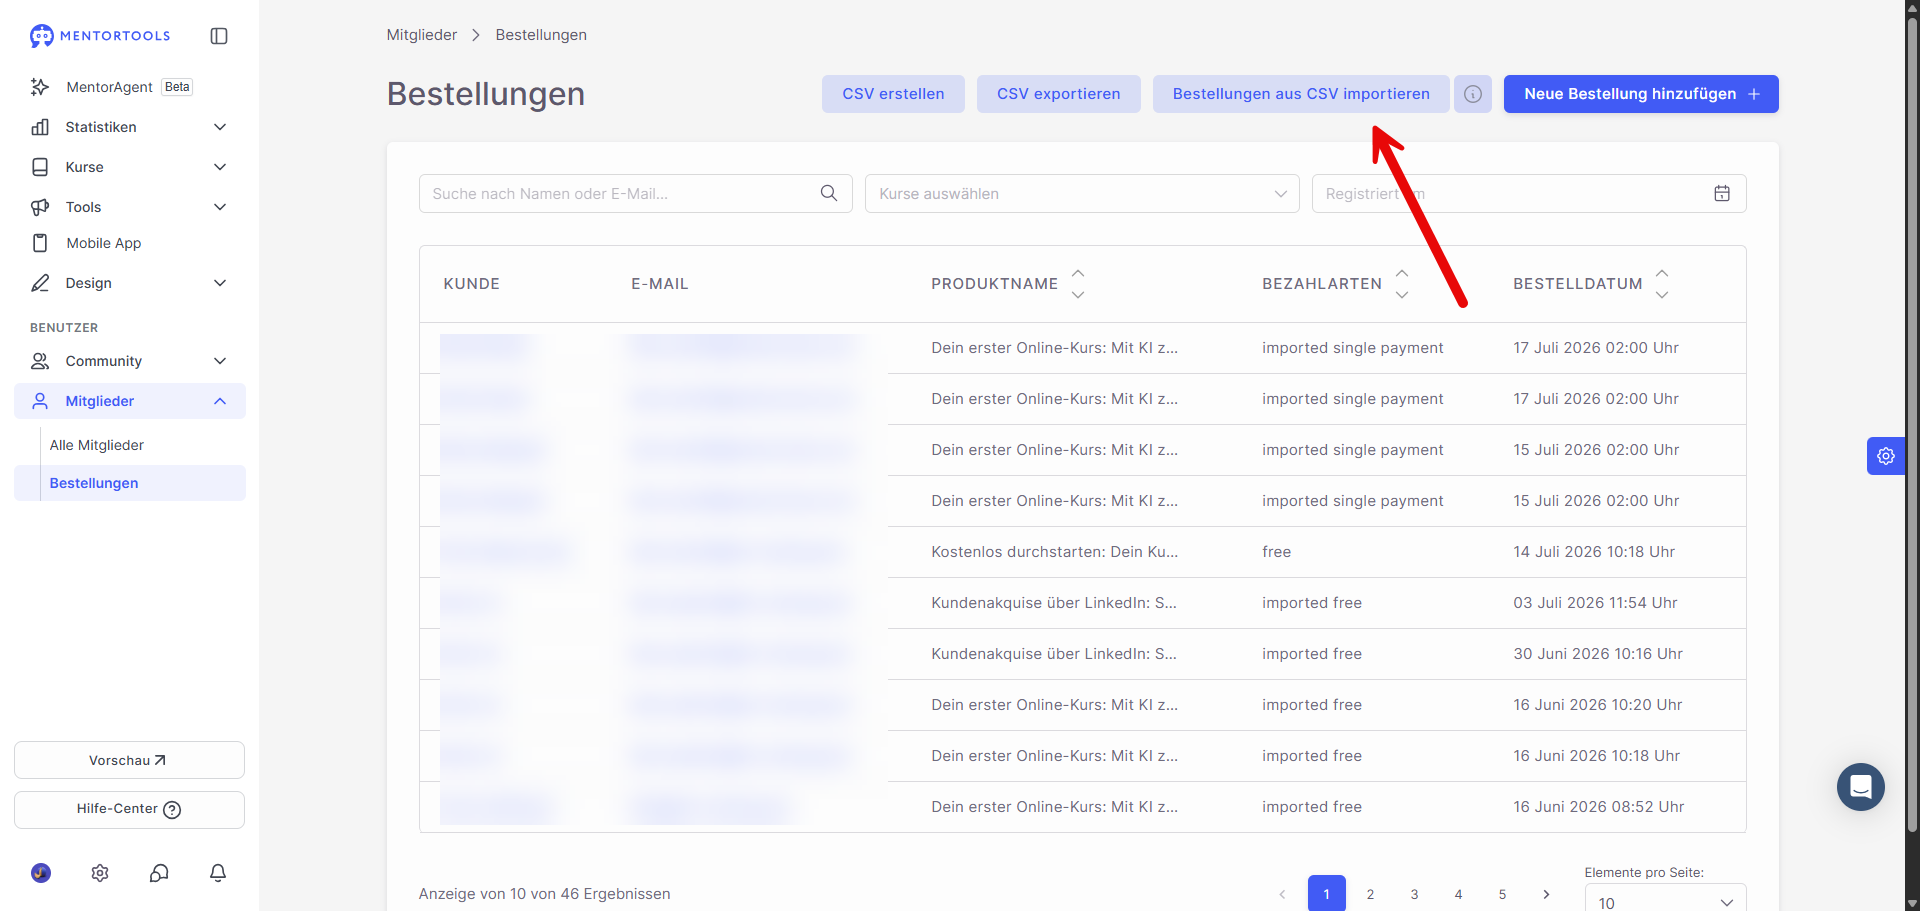Open the floating settings gear on the right edge
Screen dimensions: 1920x911
(1886, 456)
